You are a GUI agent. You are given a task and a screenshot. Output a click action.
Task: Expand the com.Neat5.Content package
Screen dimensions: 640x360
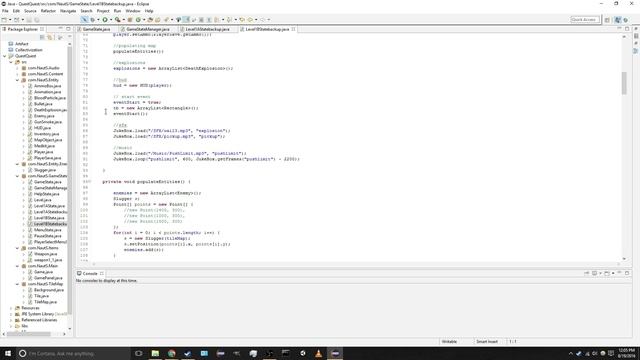pyautogui.click(x=18, y=74)
